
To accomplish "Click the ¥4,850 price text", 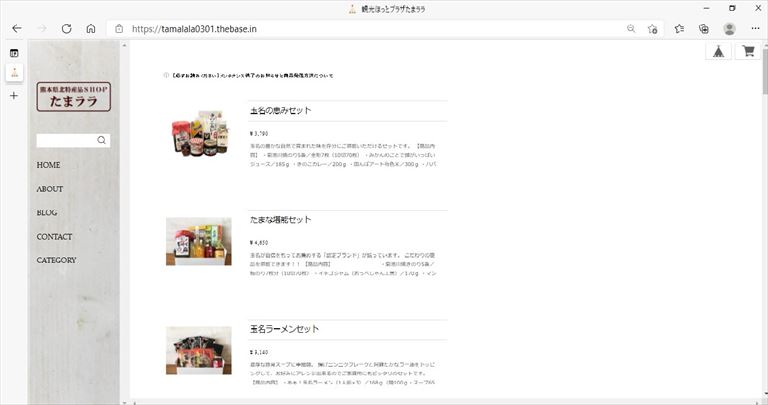I will click(259, 243).
